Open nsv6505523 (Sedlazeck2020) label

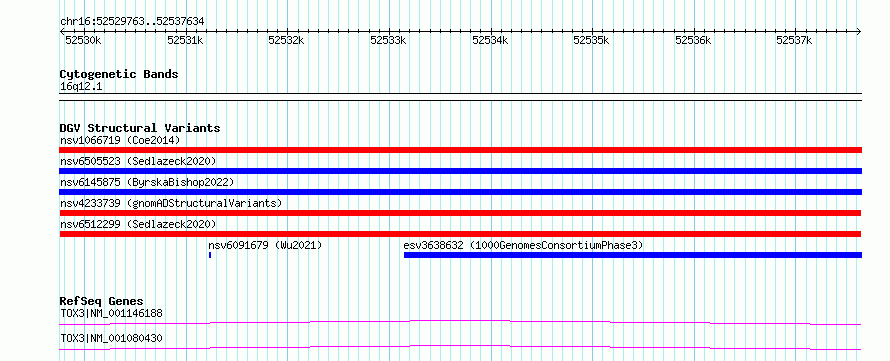(x=138, y=161)
